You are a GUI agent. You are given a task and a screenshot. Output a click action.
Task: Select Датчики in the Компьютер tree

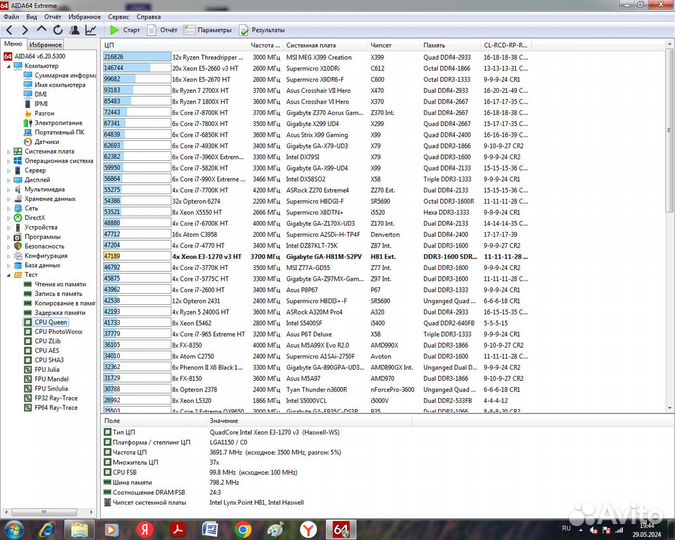[x=46, y=142]
